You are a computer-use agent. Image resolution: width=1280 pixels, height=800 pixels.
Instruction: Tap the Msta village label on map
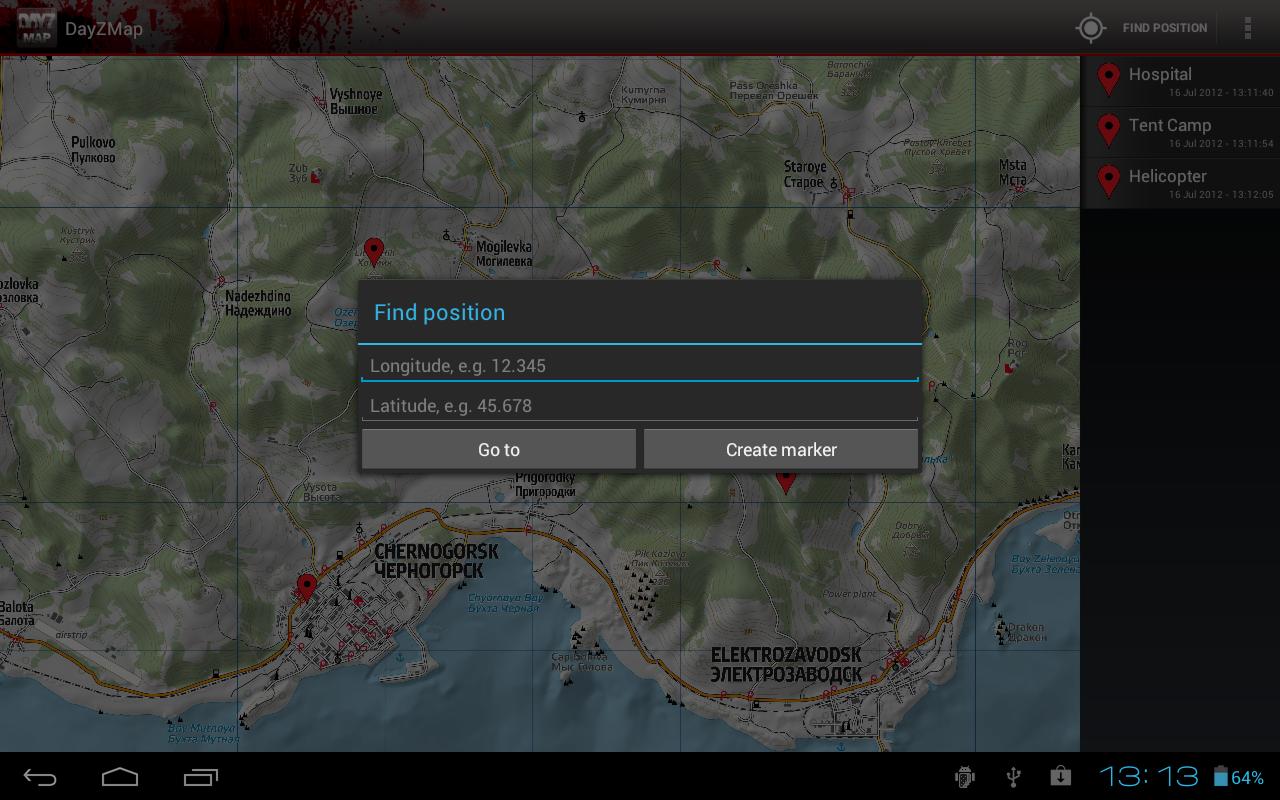tap(1013, 172)
